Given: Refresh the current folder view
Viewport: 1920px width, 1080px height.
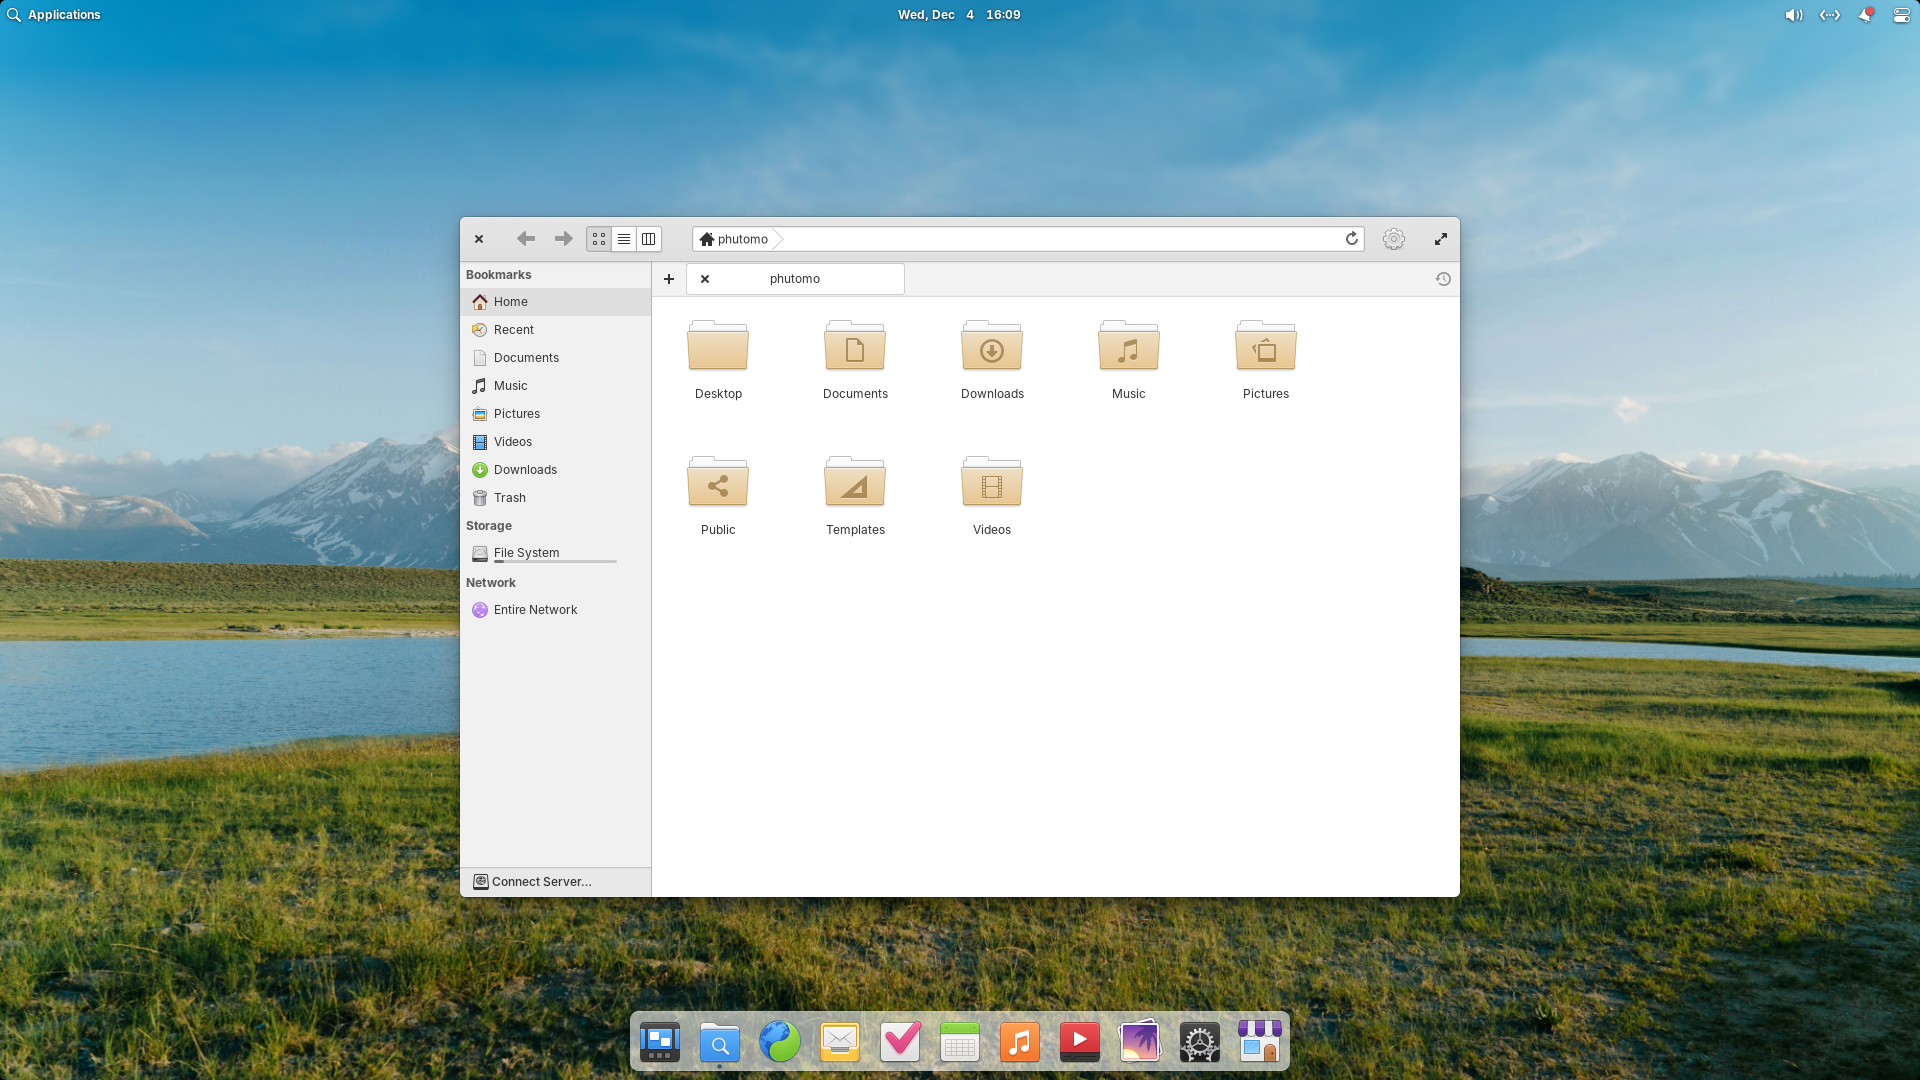Looking at the screenshot, I should click(x=1351, y=239).
